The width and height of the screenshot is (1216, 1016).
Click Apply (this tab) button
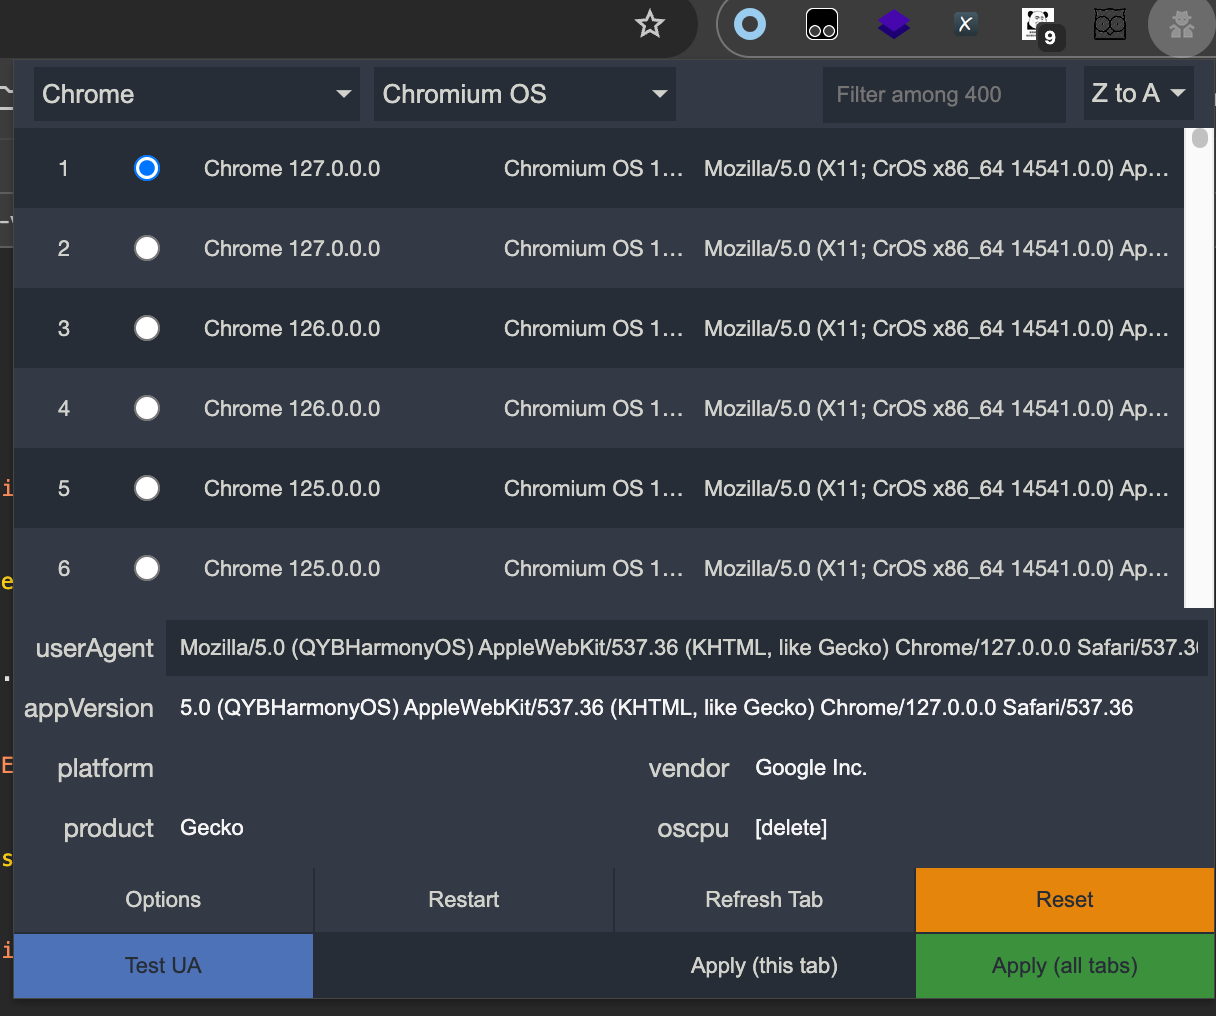tap(764, 966)
